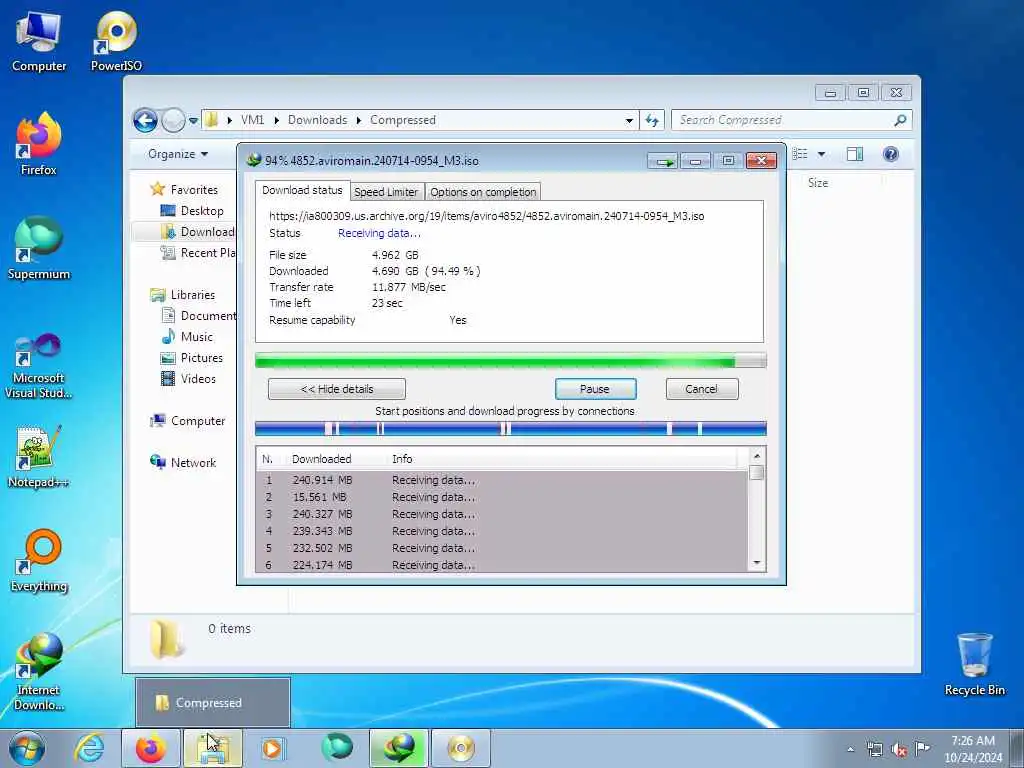Click Downloads in the address breadcrumb
Viewport: 1024px width, 768px height.
[x=317, y=120]
